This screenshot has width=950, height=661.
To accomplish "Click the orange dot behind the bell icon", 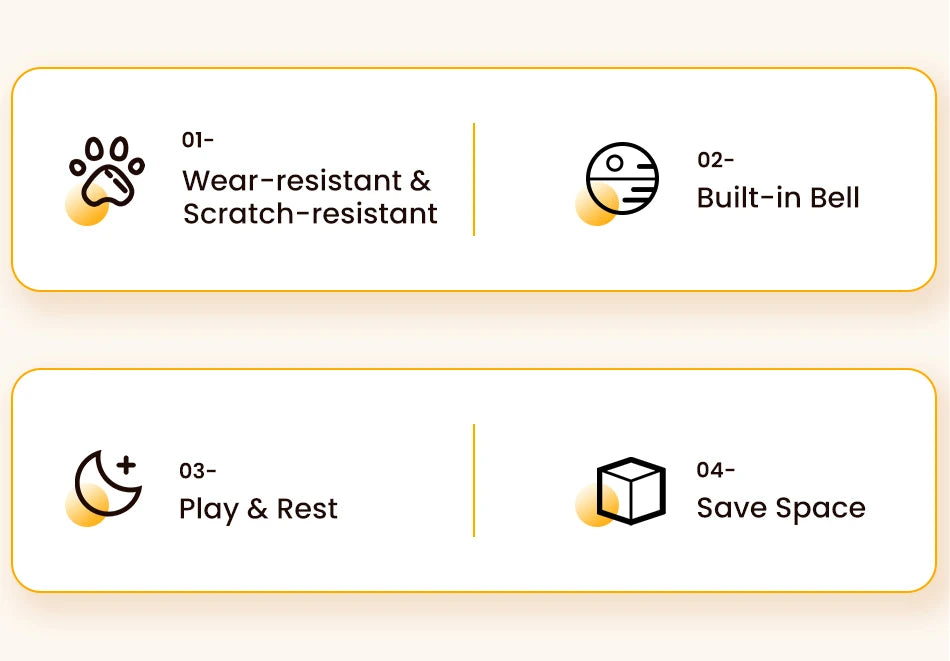I will (593, 208).
